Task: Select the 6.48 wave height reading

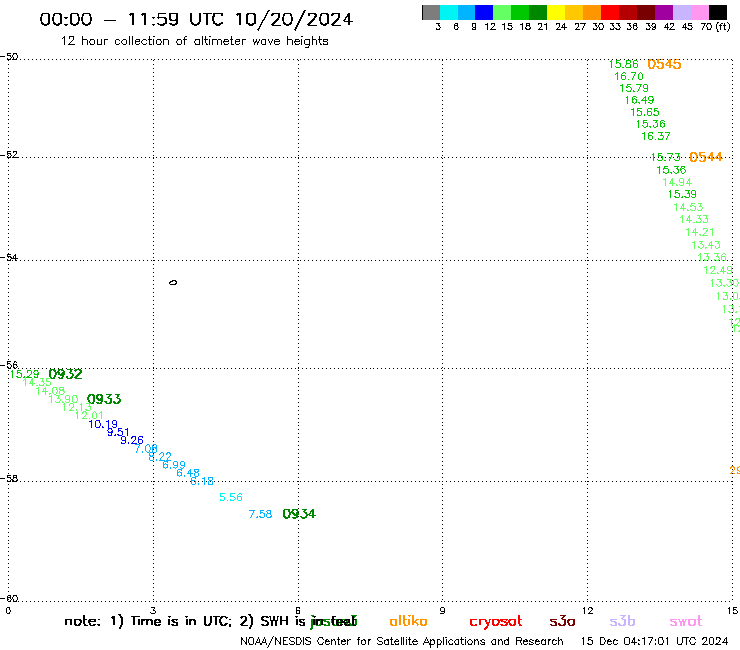Action: click(x=188, y=473)
